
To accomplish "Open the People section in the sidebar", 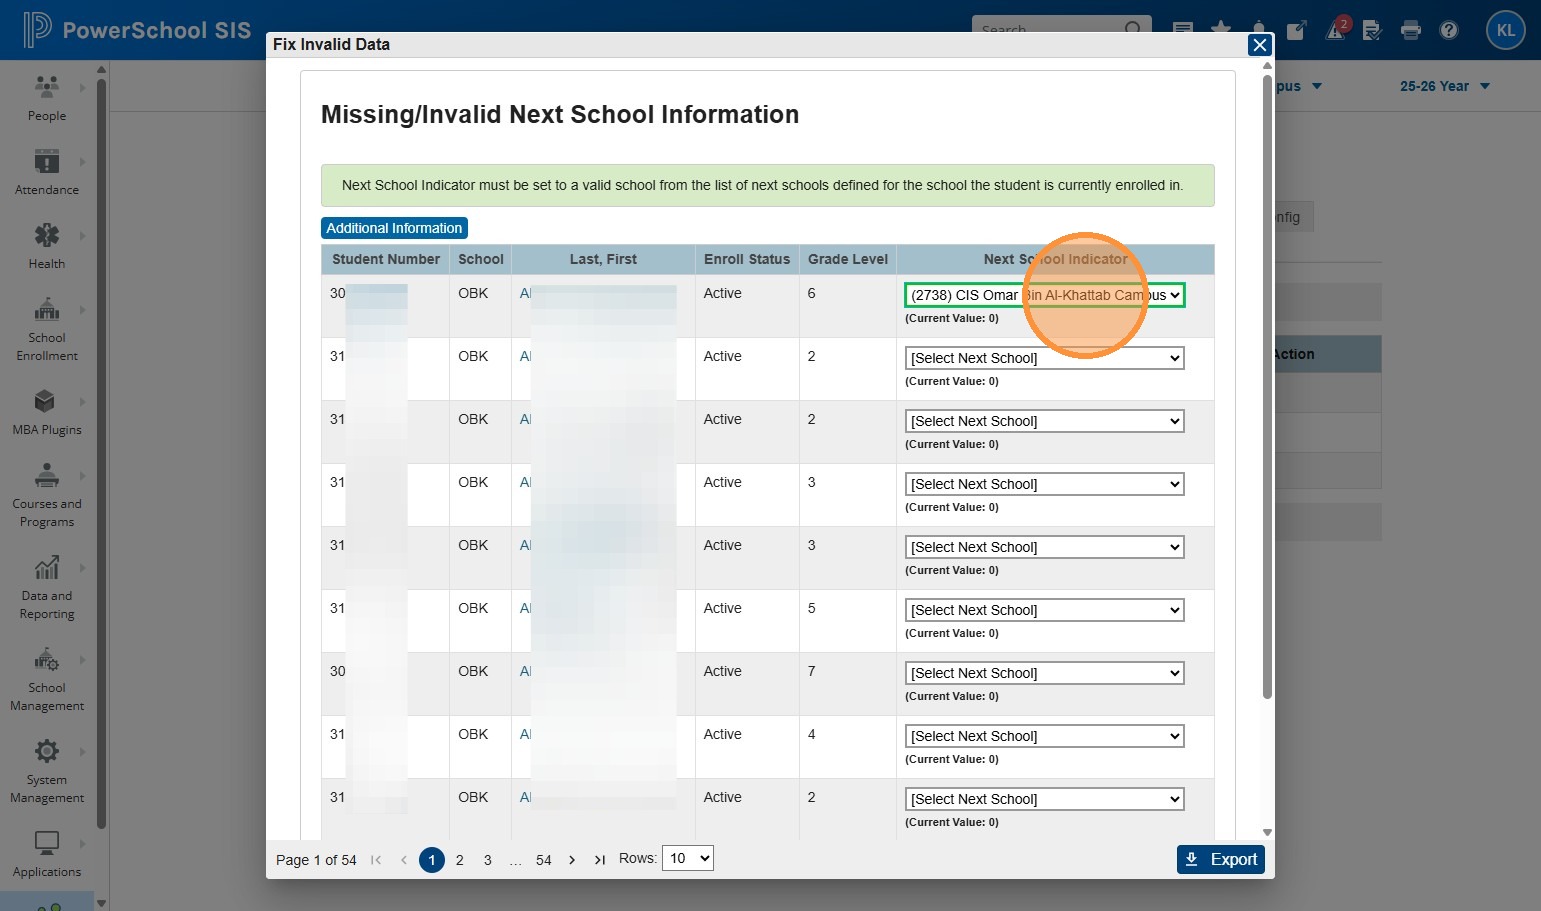I will [47, 98].
